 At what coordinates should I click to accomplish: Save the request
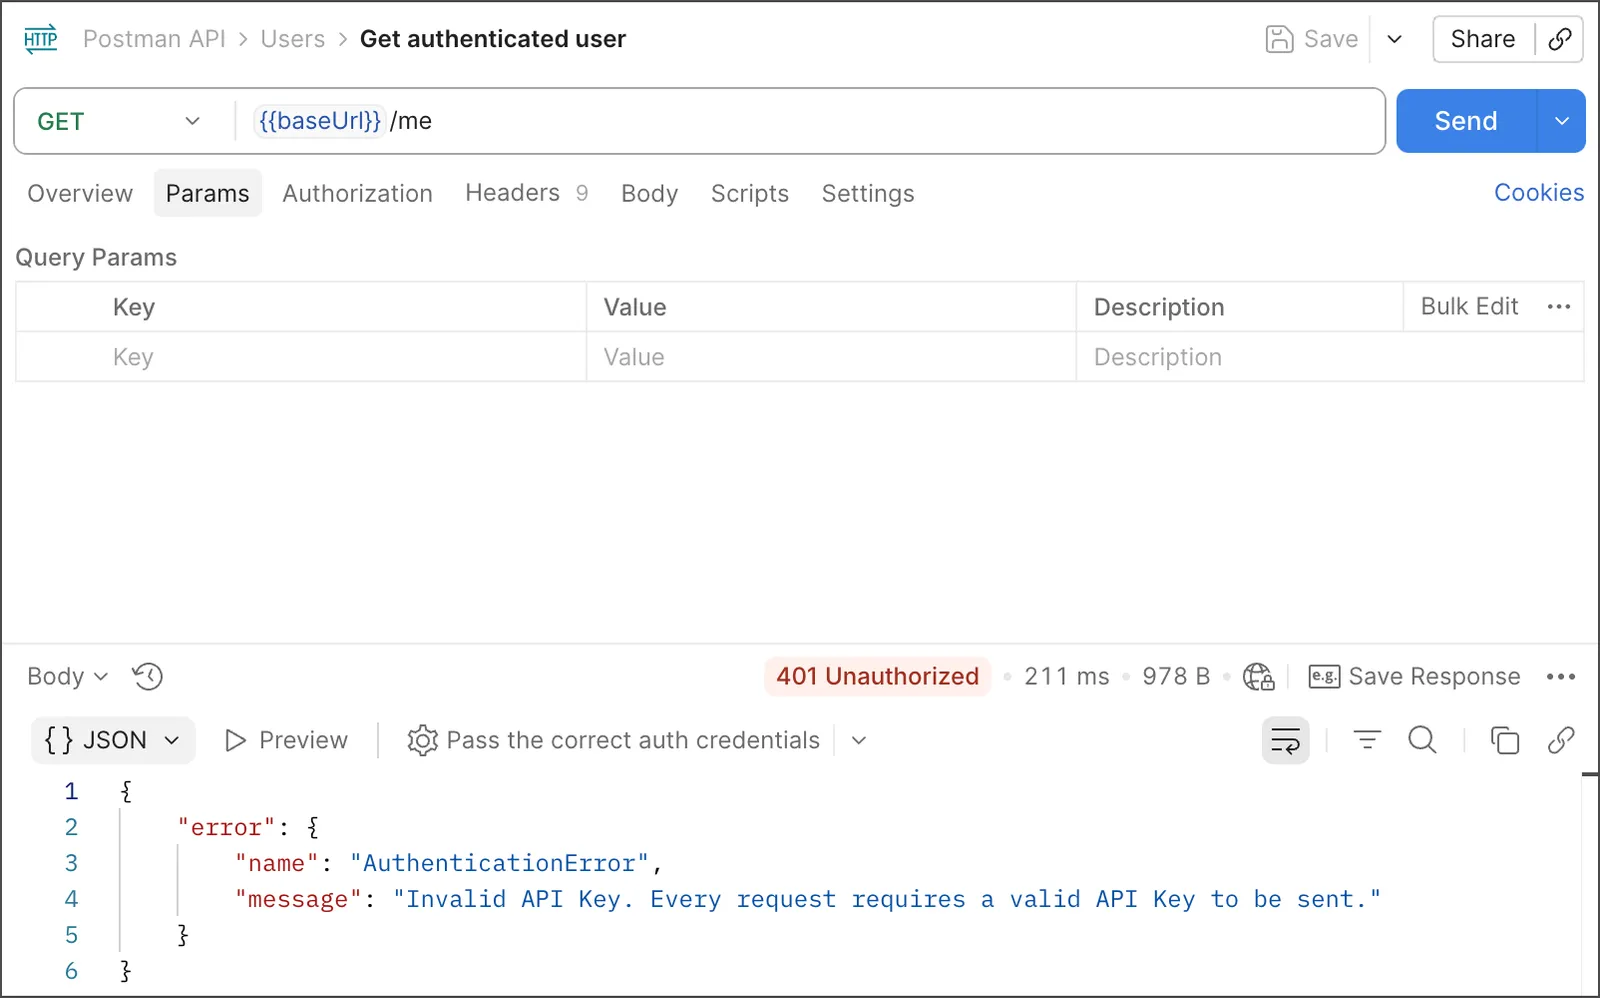pyautogui.click(x=1312, y=39)
